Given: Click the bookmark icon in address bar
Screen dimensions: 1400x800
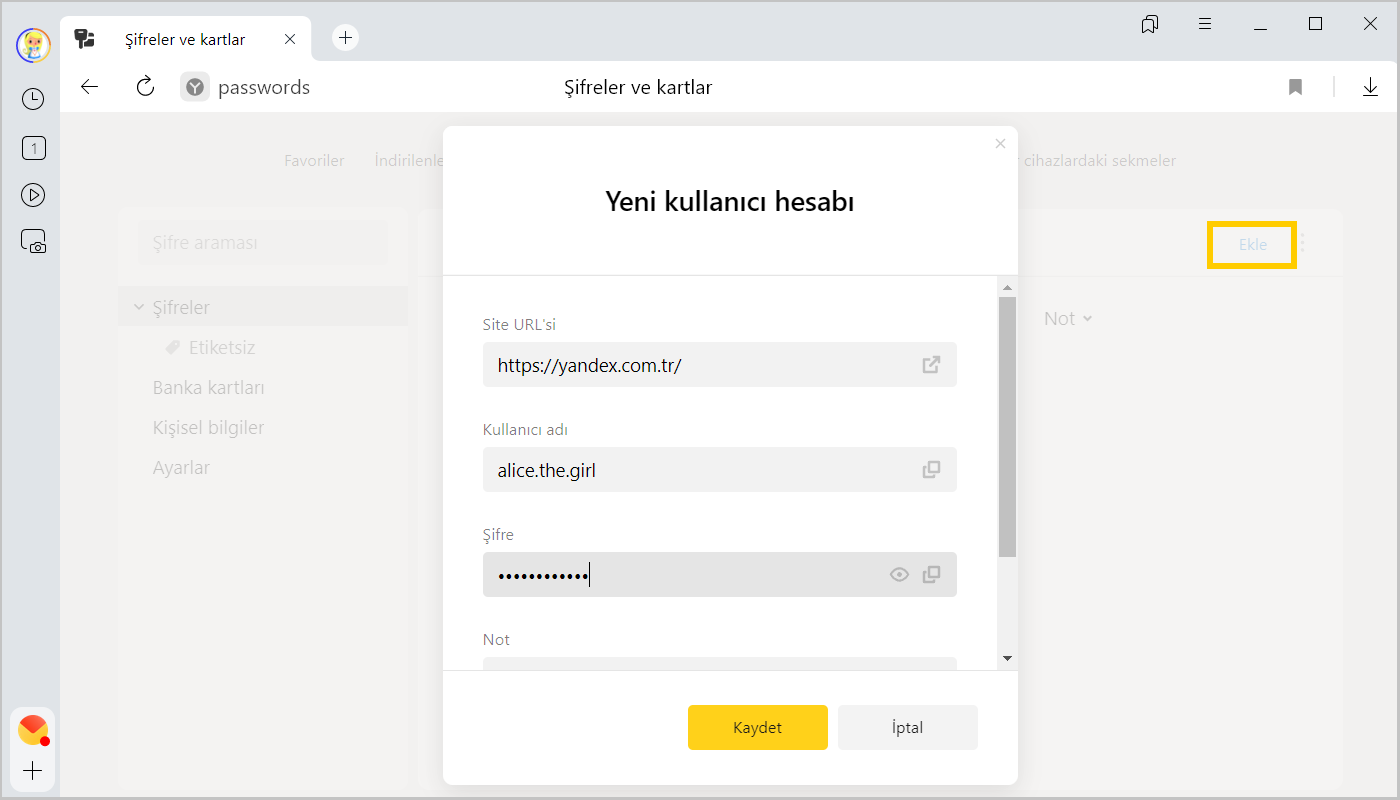Looking at the screenshot, I should [x=1295, y=87].
